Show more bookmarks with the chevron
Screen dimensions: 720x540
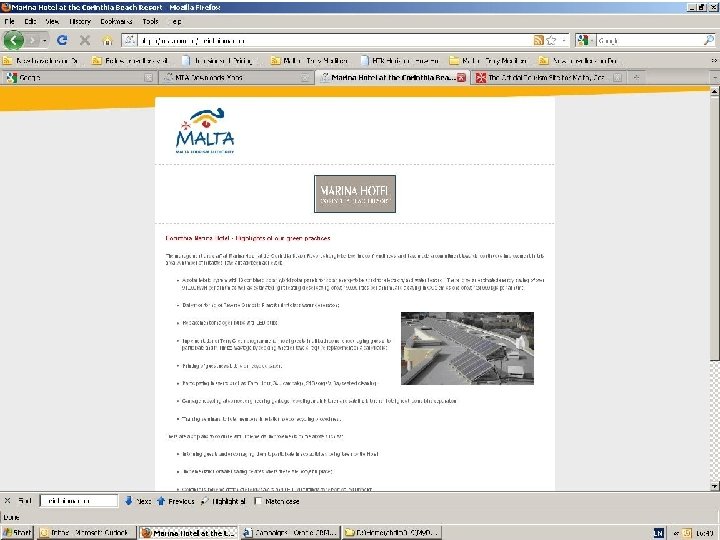(714, 60)
